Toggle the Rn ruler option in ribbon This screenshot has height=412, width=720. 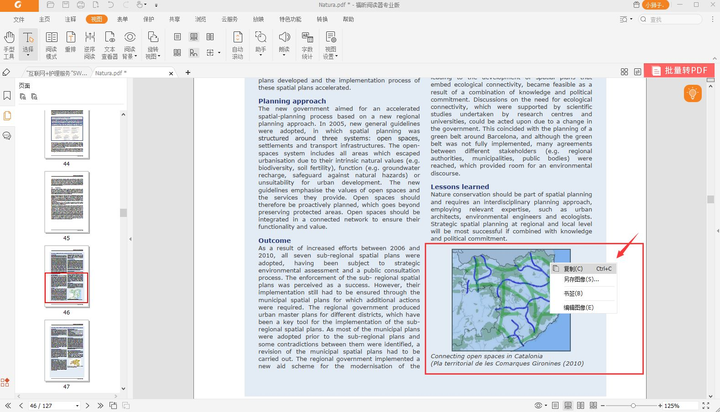pos(194,53)
